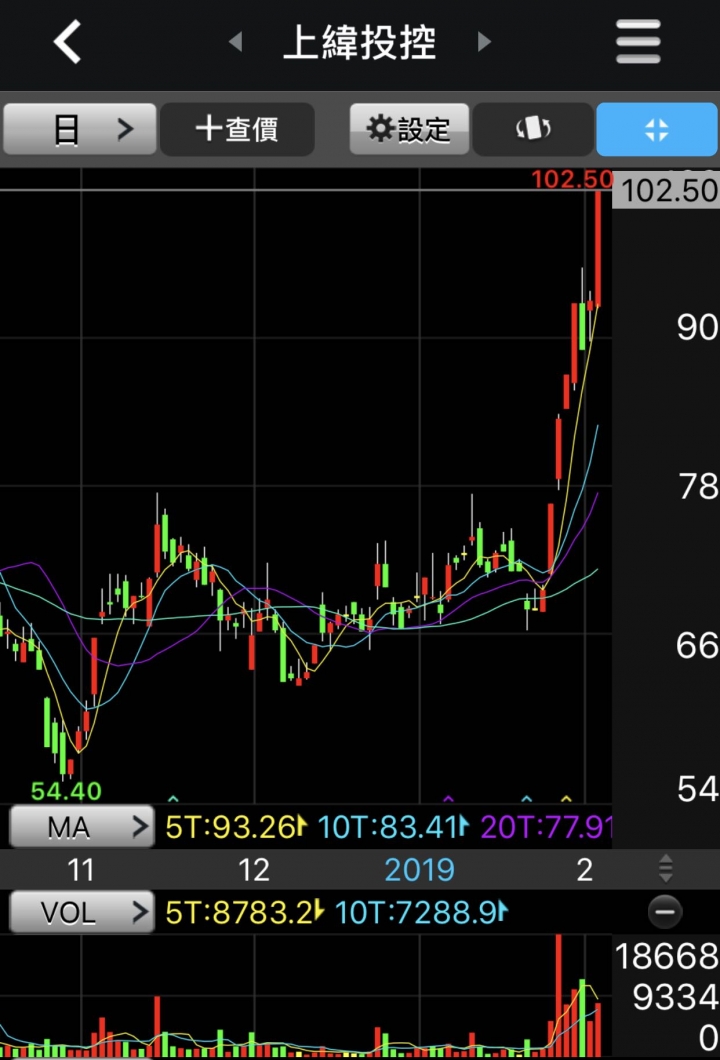
Task: Tap the 10T:7288.9 volume average
Action: [416, 913]
